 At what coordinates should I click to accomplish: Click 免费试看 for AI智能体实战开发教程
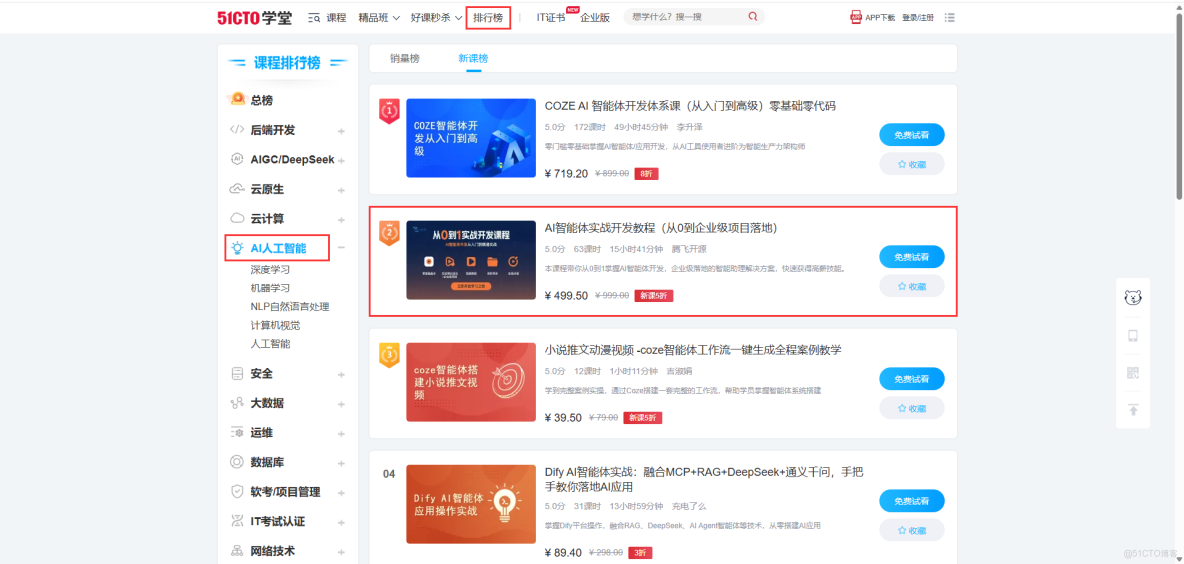(x=911, y=257)
